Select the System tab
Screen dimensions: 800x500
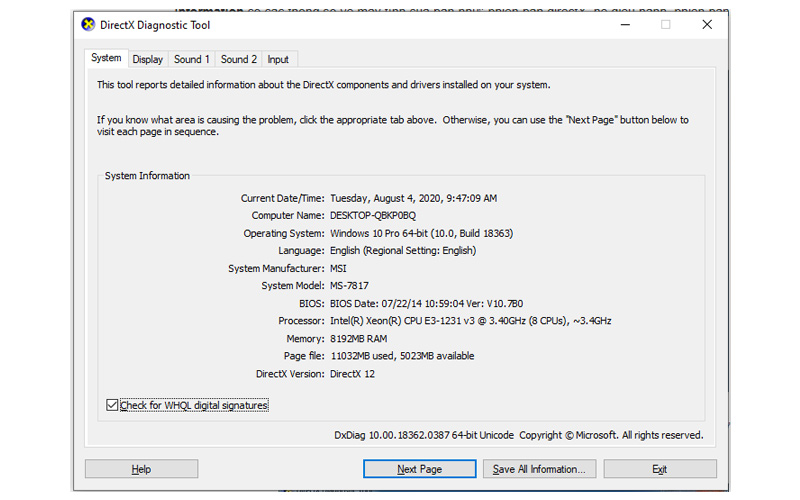(x=106, y=58)
